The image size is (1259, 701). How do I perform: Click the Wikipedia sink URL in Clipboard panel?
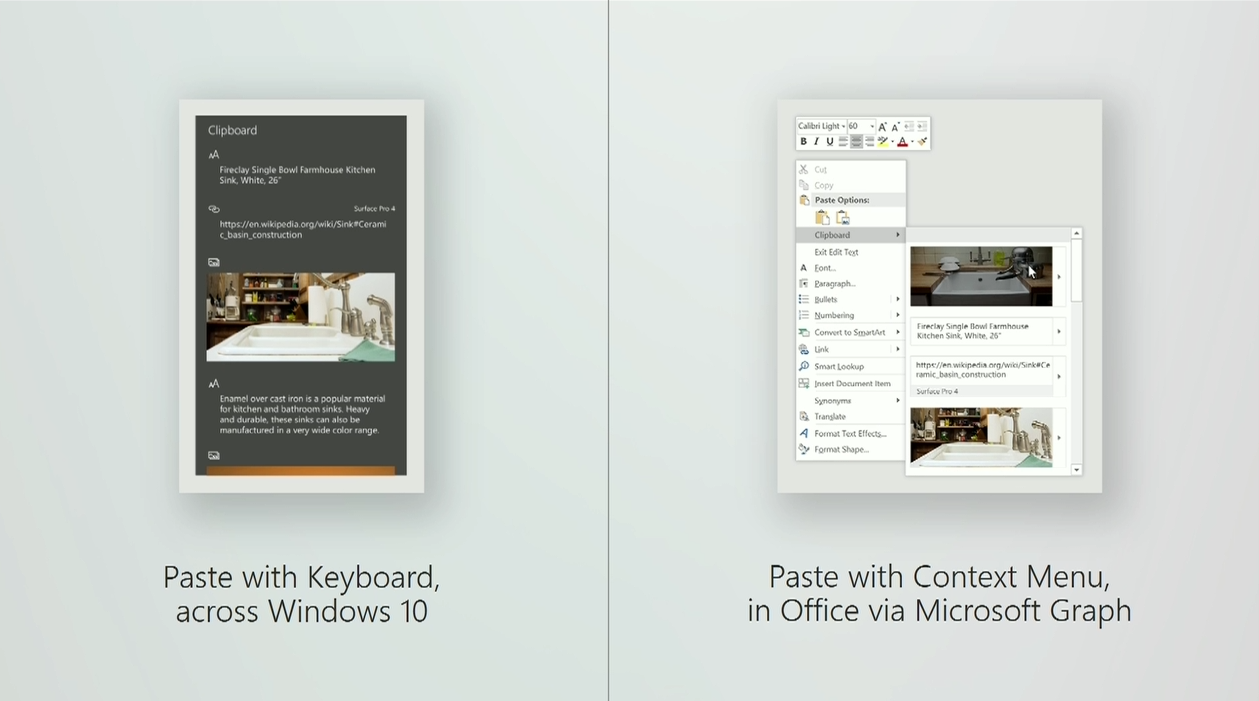click(302, 230)
